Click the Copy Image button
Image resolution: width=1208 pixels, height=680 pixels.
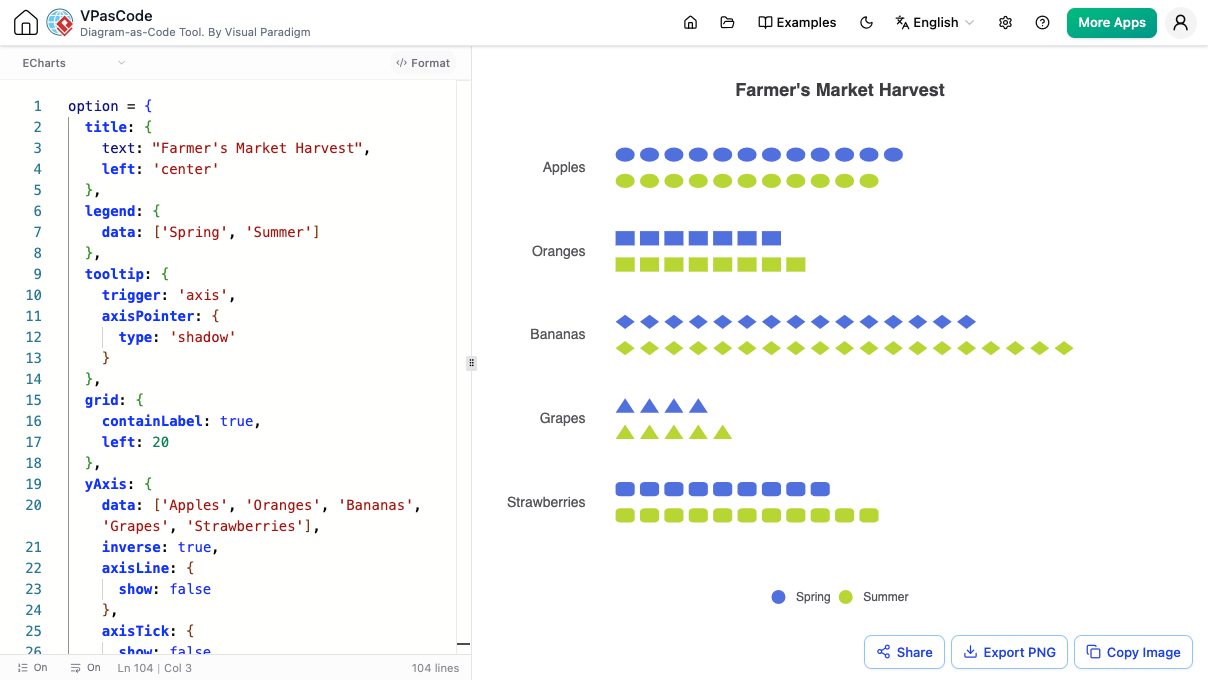click(x=1133, y=652)
